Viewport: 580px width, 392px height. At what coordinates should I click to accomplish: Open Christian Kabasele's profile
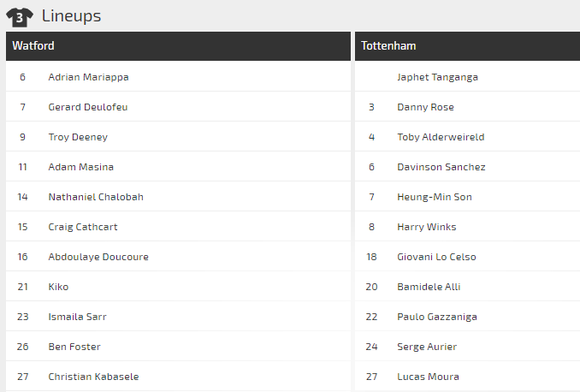tap(94, 376)
